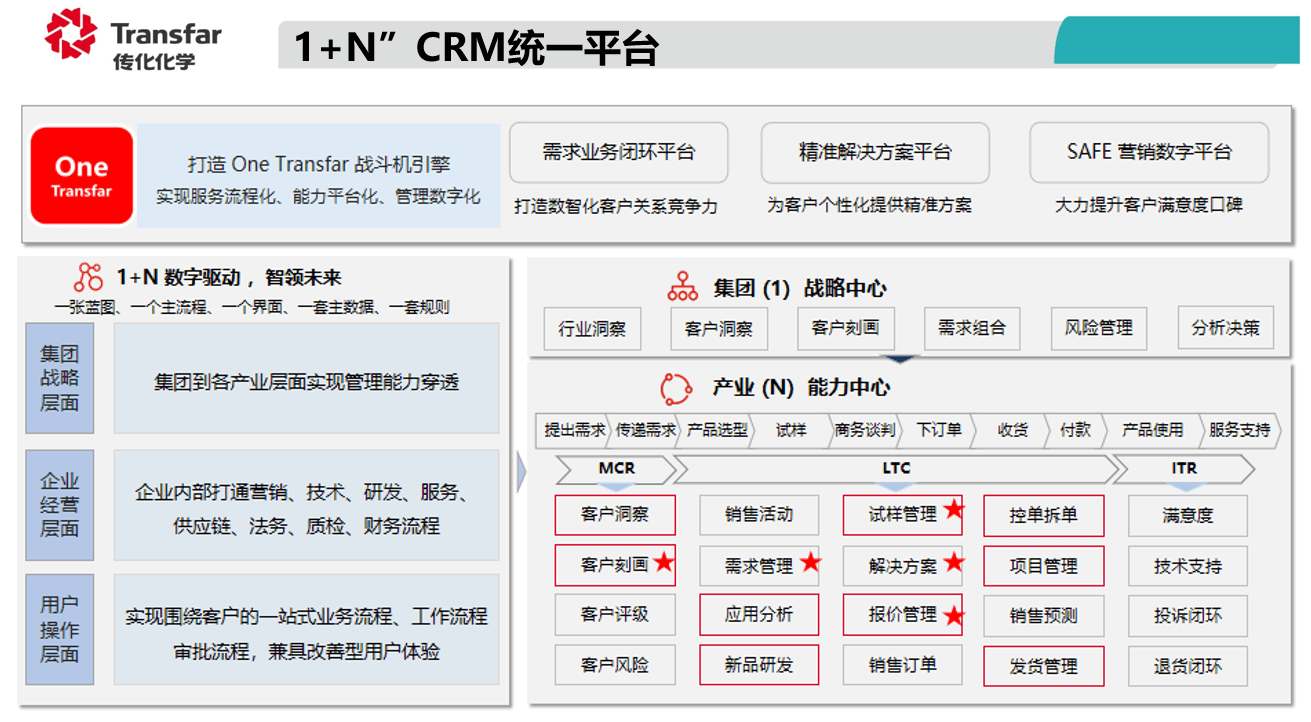Image resolution: width=1311 pixels, height=722 pixels.
Task: Open the 销售订单 box
Action: point(903,665)
